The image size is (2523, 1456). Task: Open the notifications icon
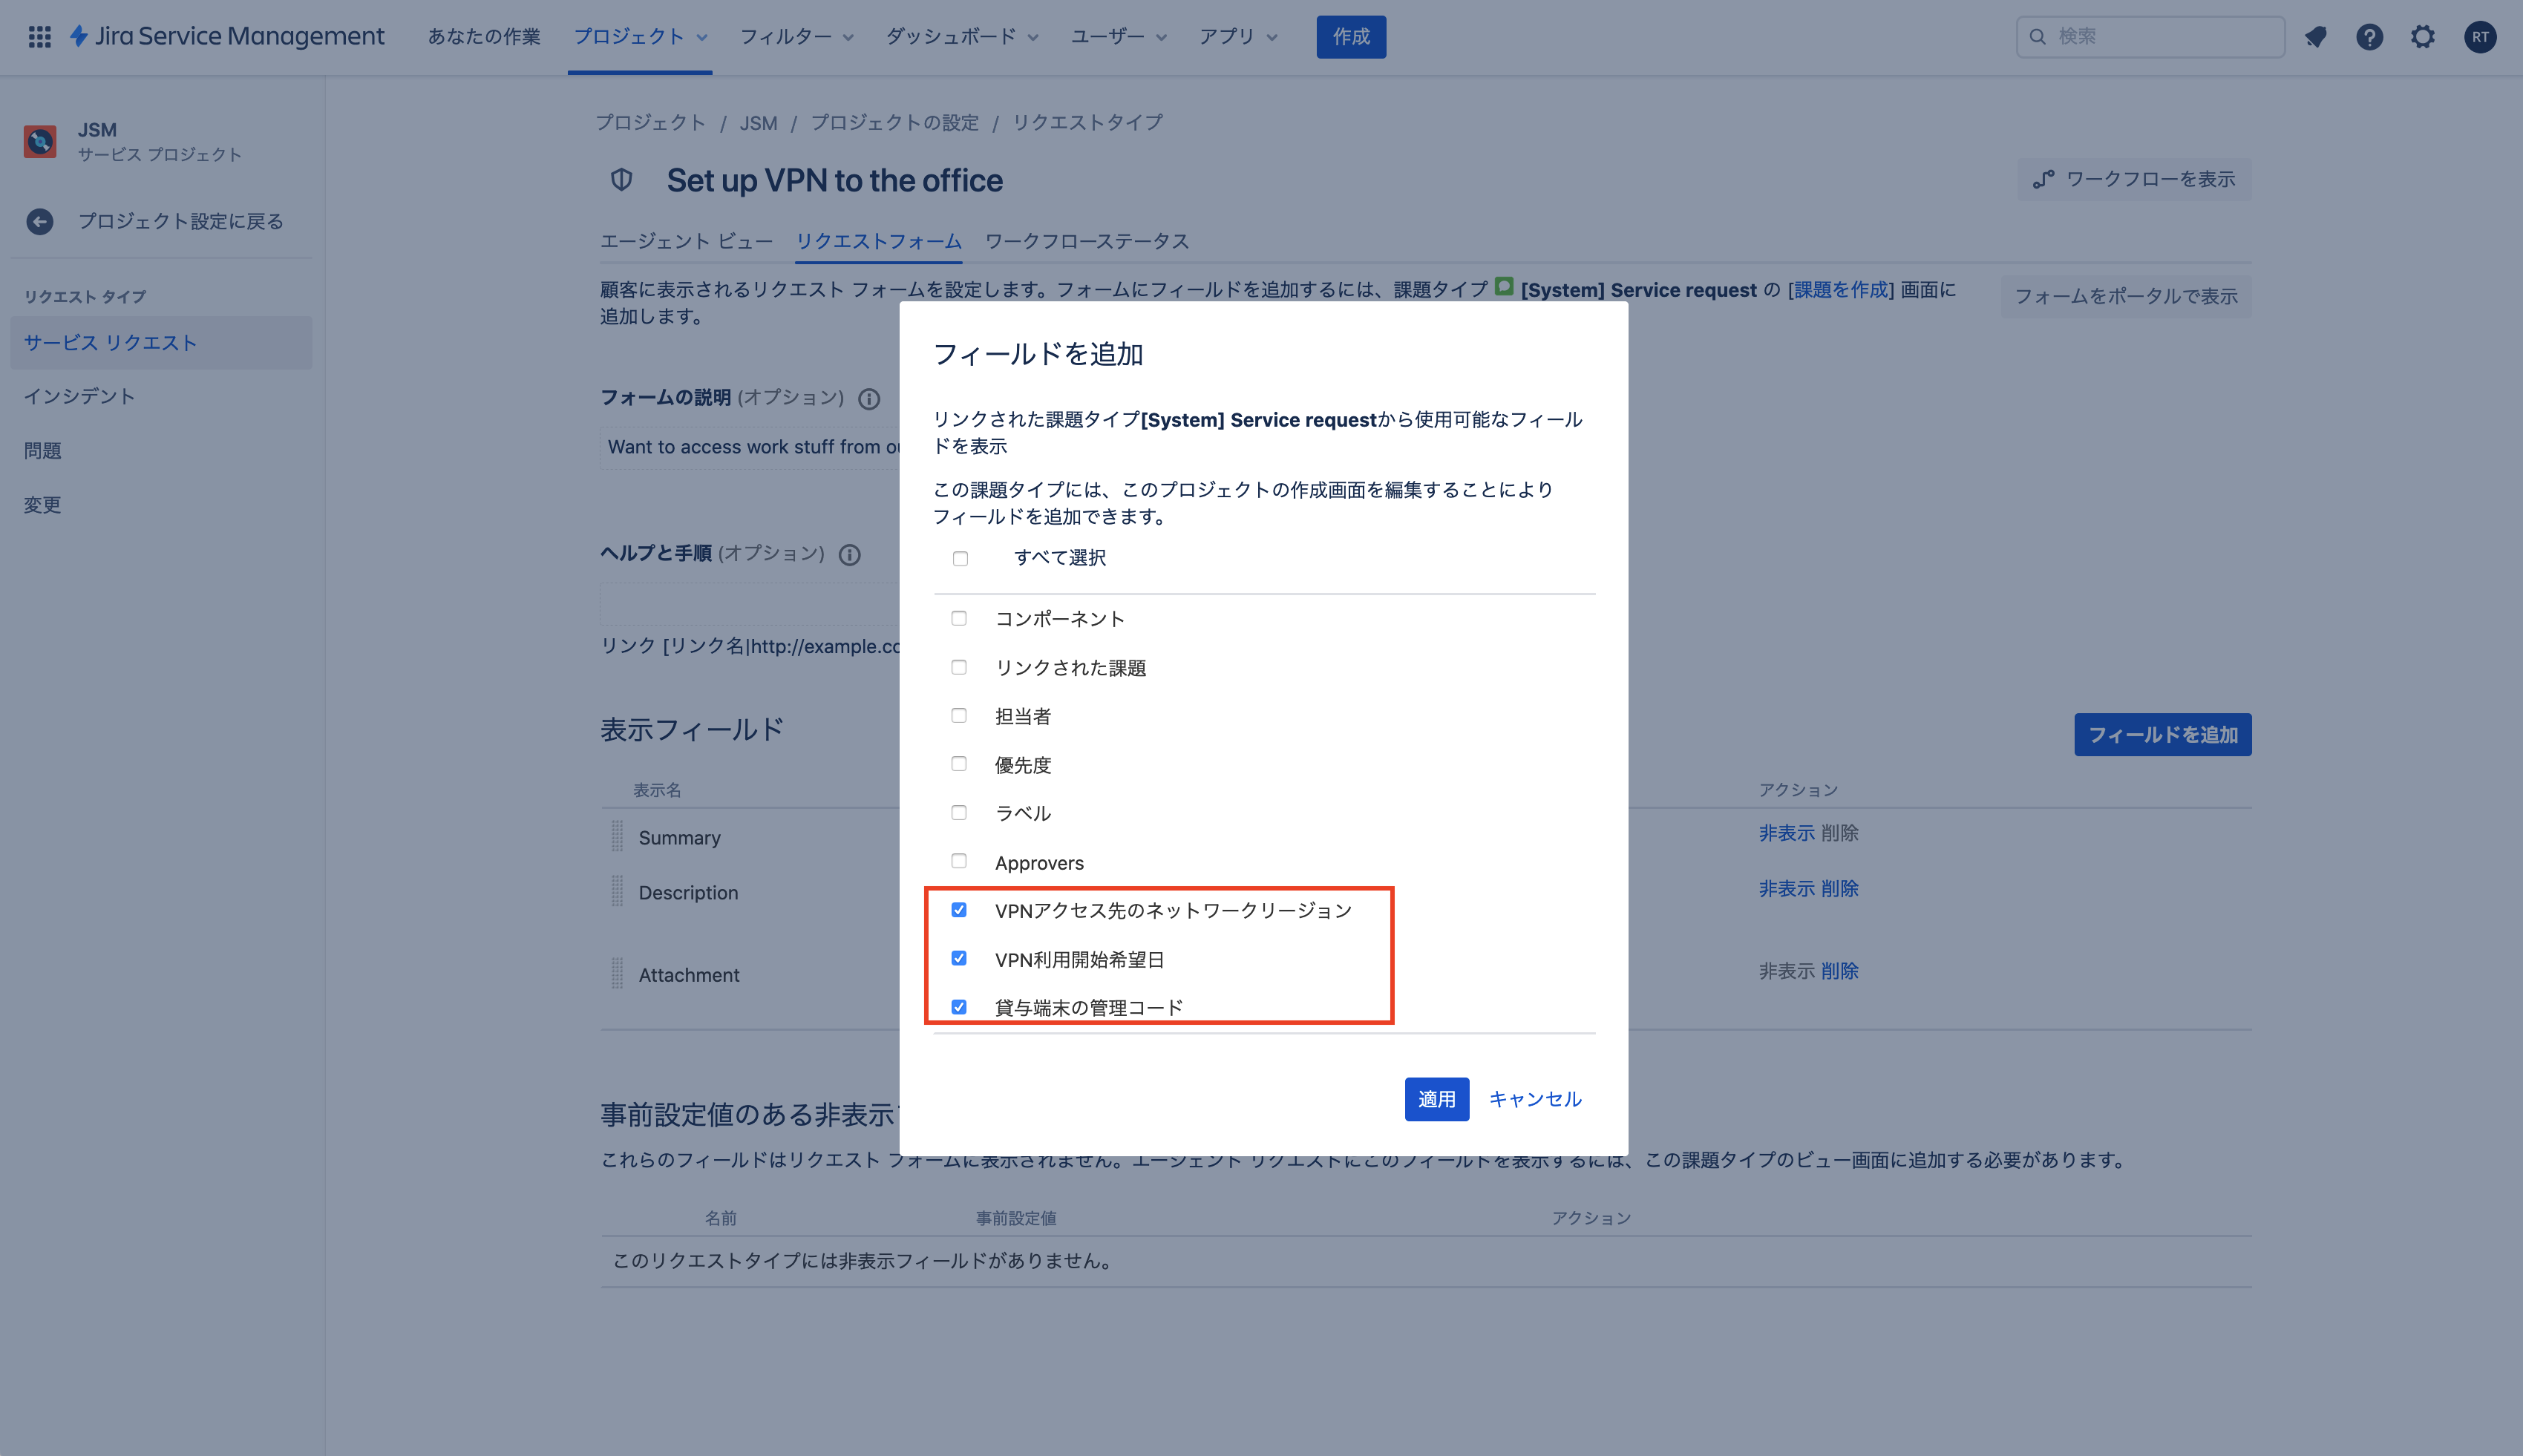click(2316, 37)
